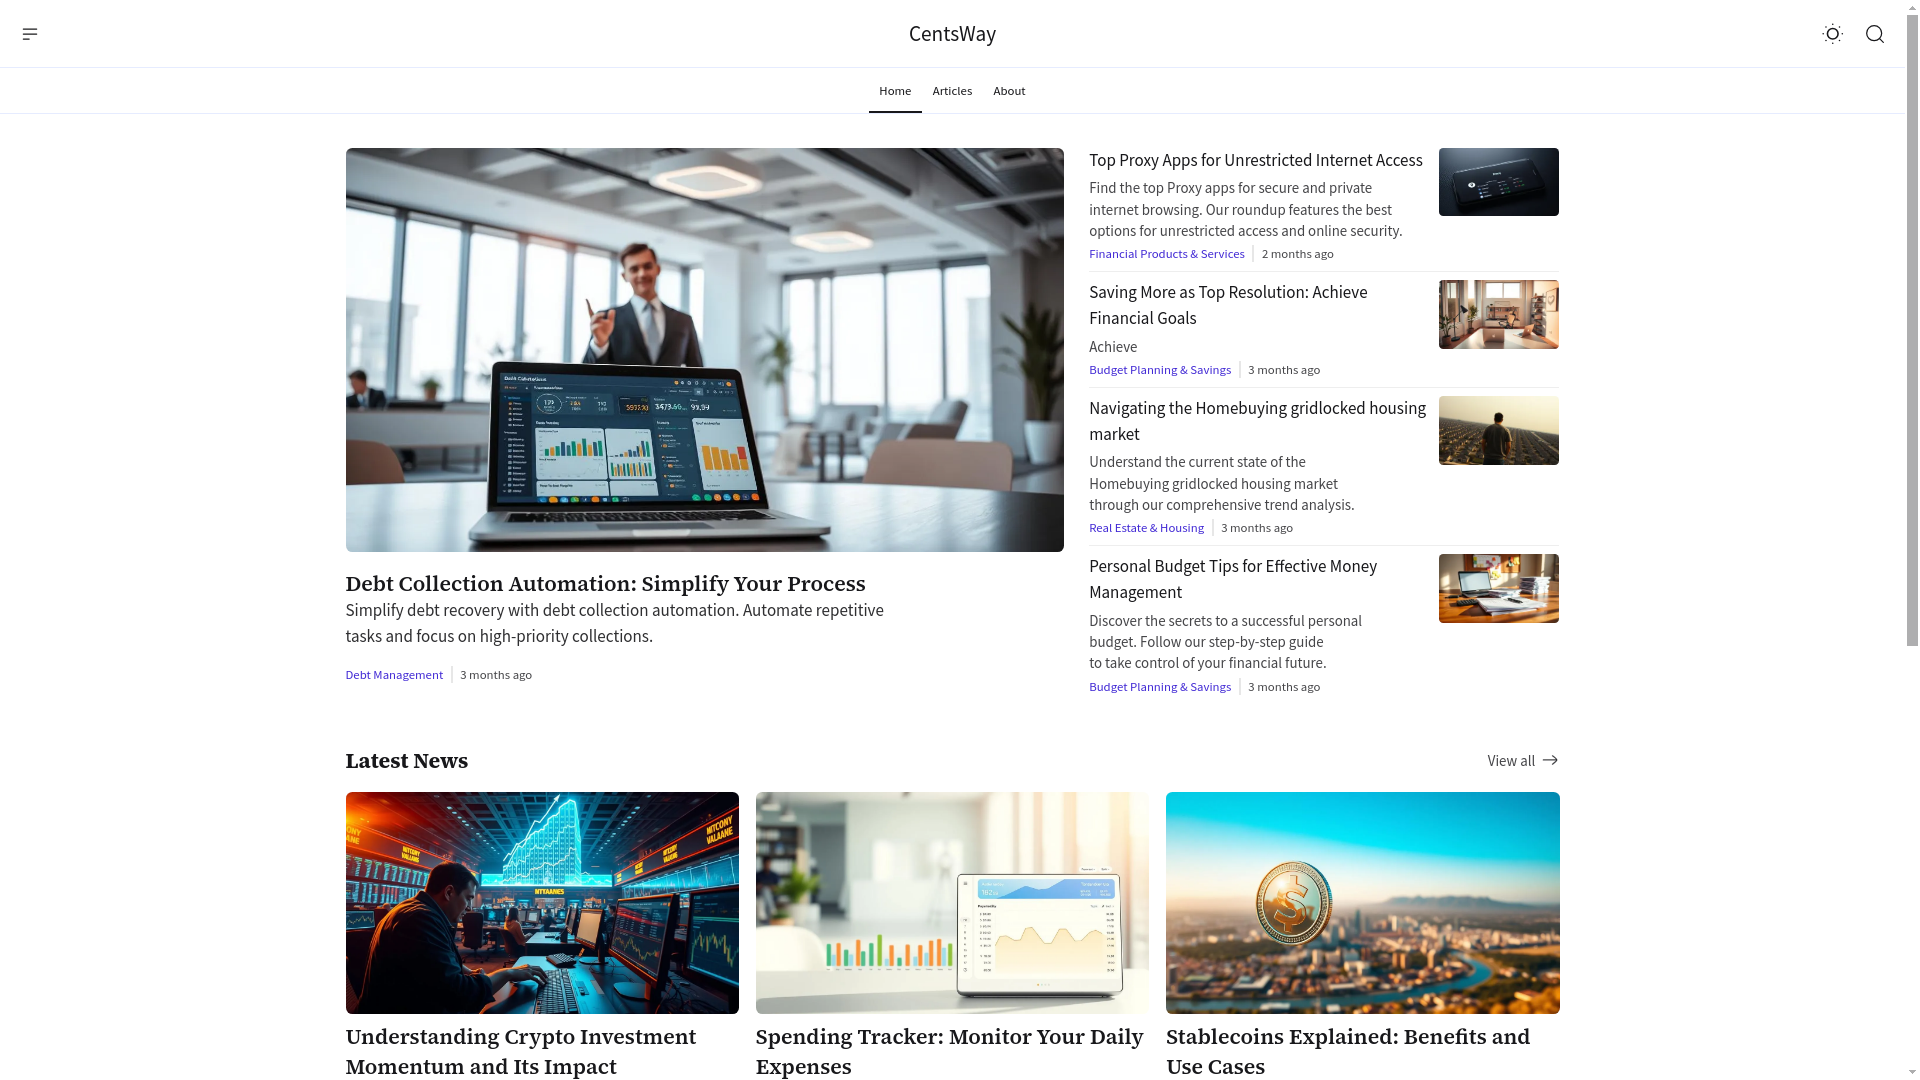This screenshot has width=1920, height=1080.
Task: Click "3 months ago" beside Debt Management
Action: 496,675
